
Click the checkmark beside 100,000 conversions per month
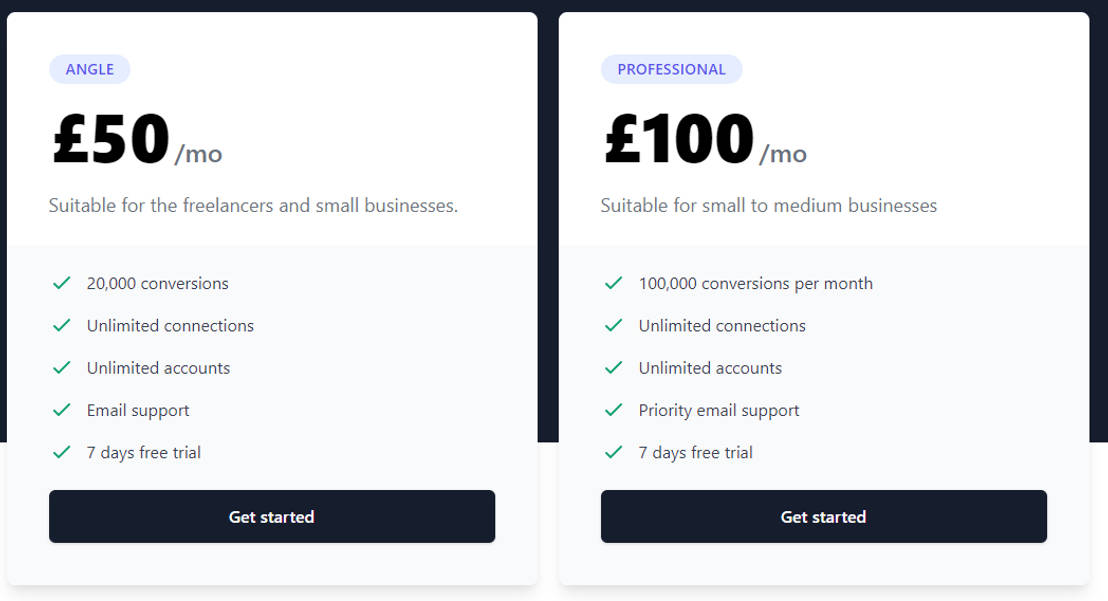(x=613, y=284)
